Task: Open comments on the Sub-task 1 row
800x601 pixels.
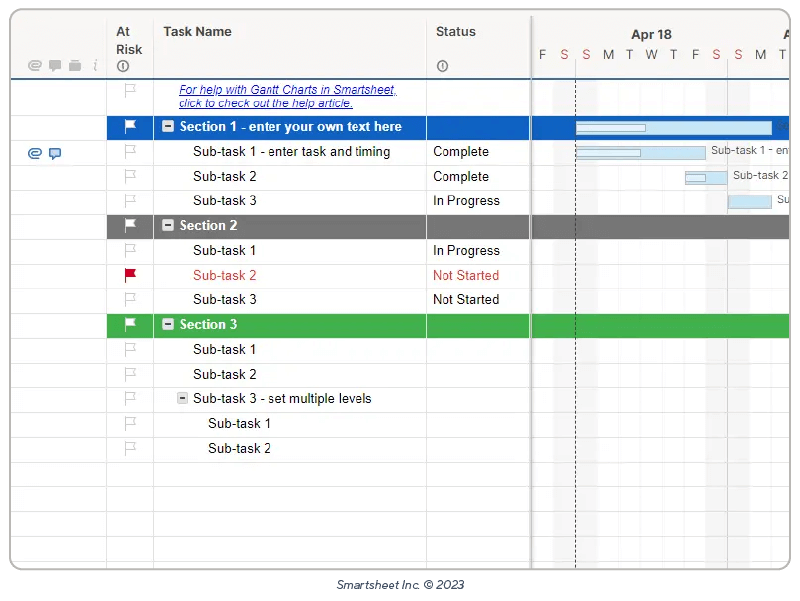Action: (x=57, y=153)
